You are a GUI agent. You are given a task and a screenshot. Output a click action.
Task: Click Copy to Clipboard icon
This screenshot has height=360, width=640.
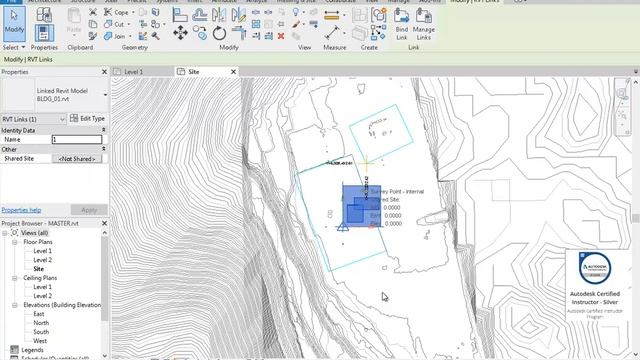click(93, 24)
